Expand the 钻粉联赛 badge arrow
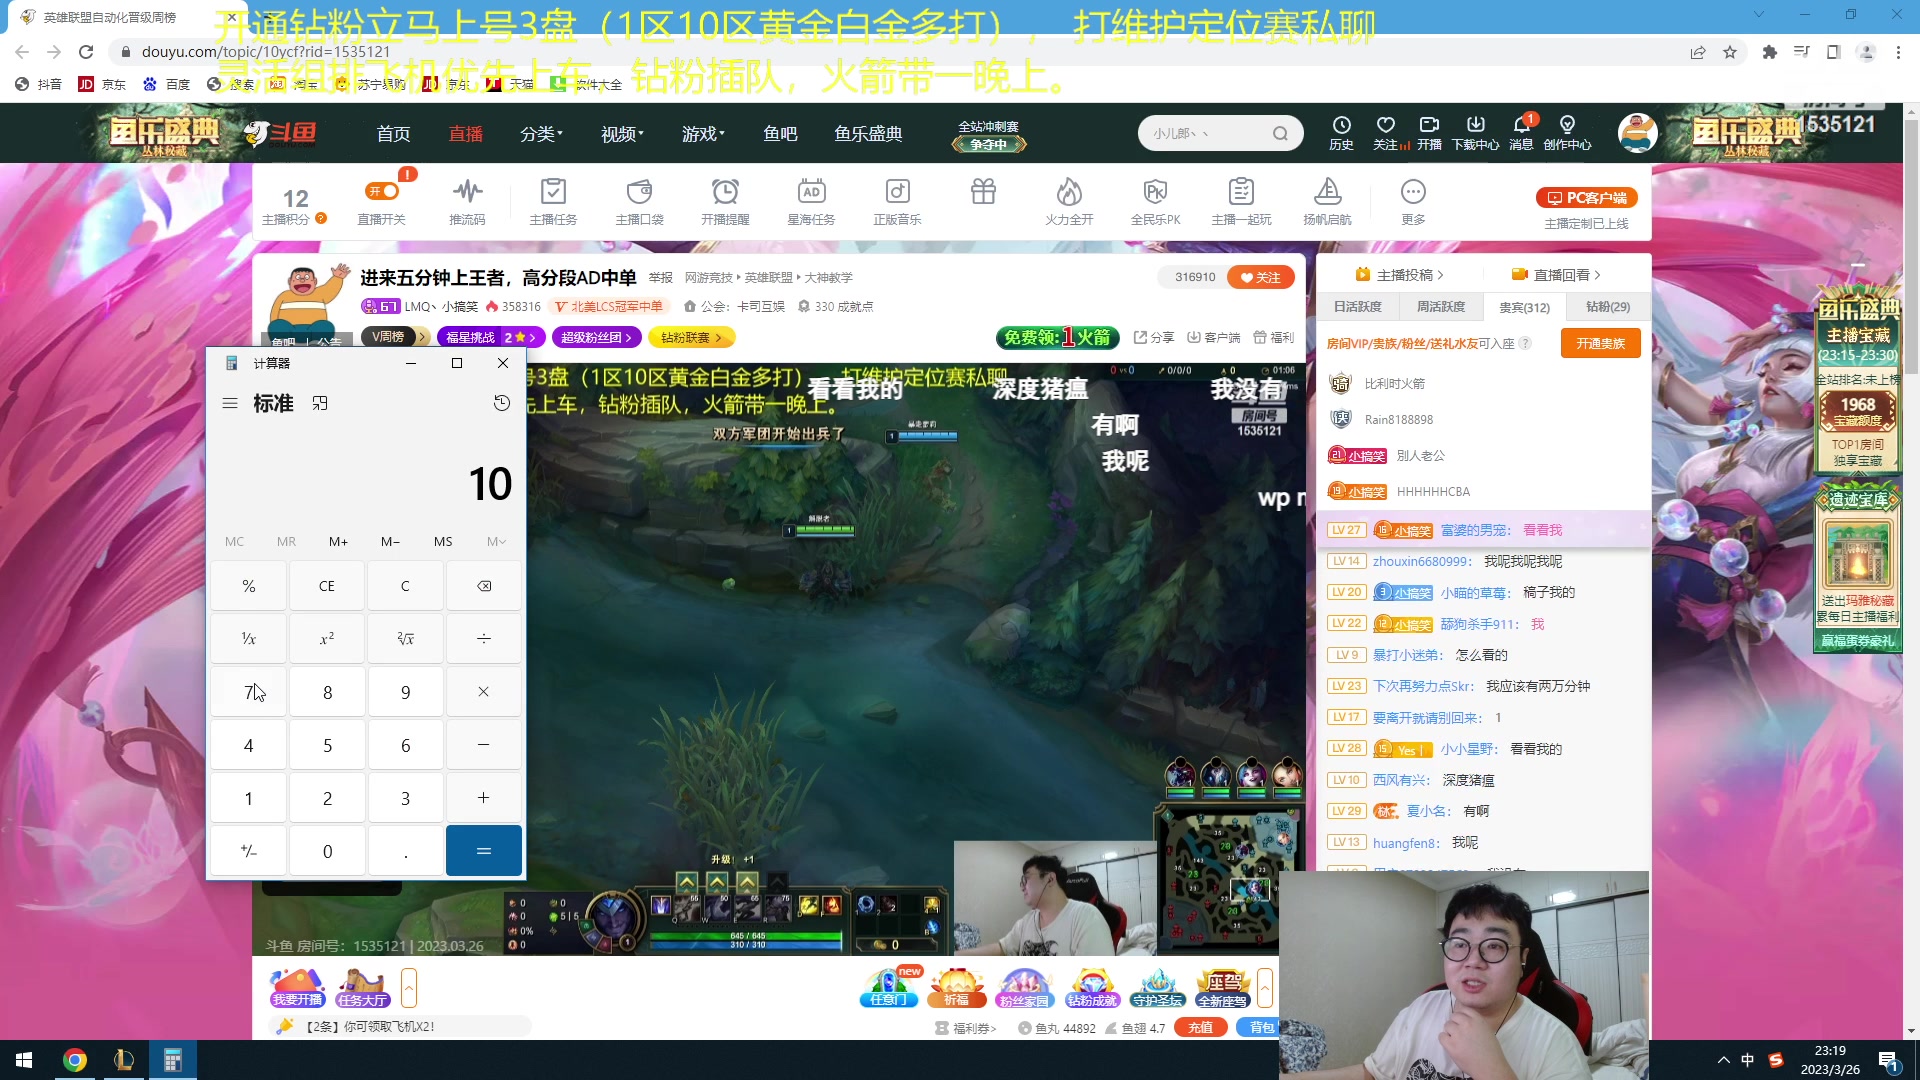1920x1080 pixels. click(718, 337)
